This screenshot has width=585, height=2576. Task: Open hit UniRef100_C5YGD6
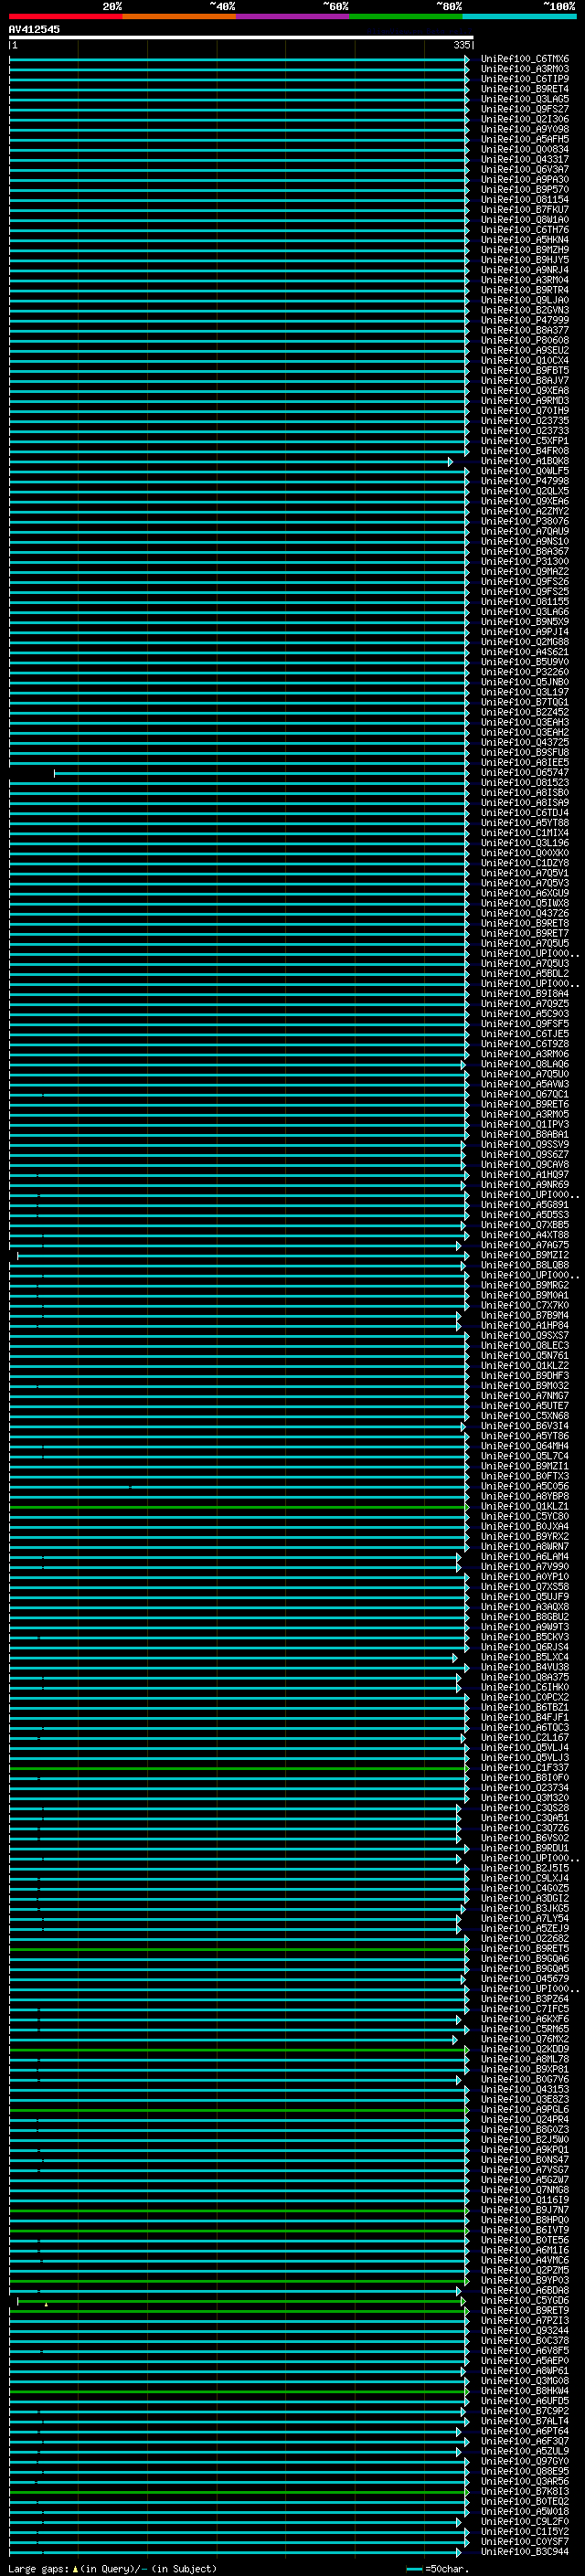tap(525, 2300)
